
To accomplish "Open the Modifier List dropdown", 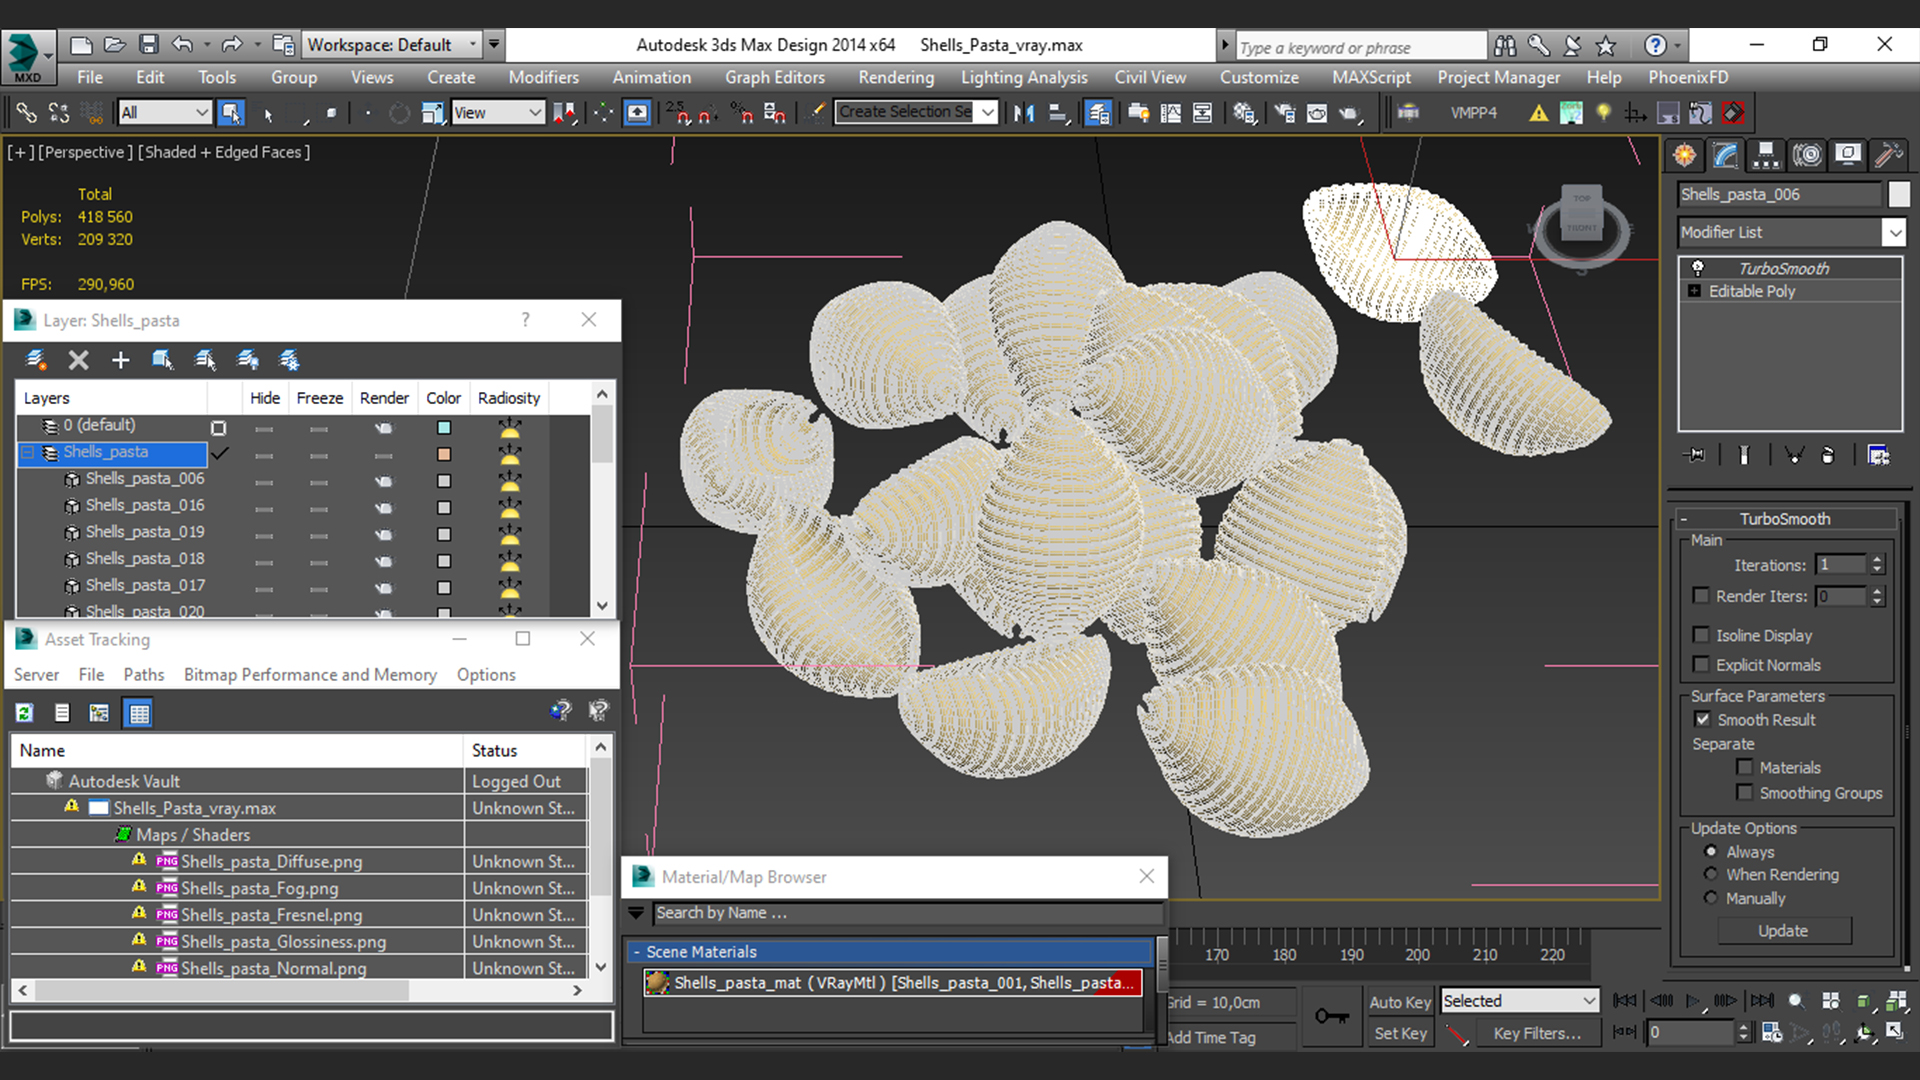I will [1894, 232].
